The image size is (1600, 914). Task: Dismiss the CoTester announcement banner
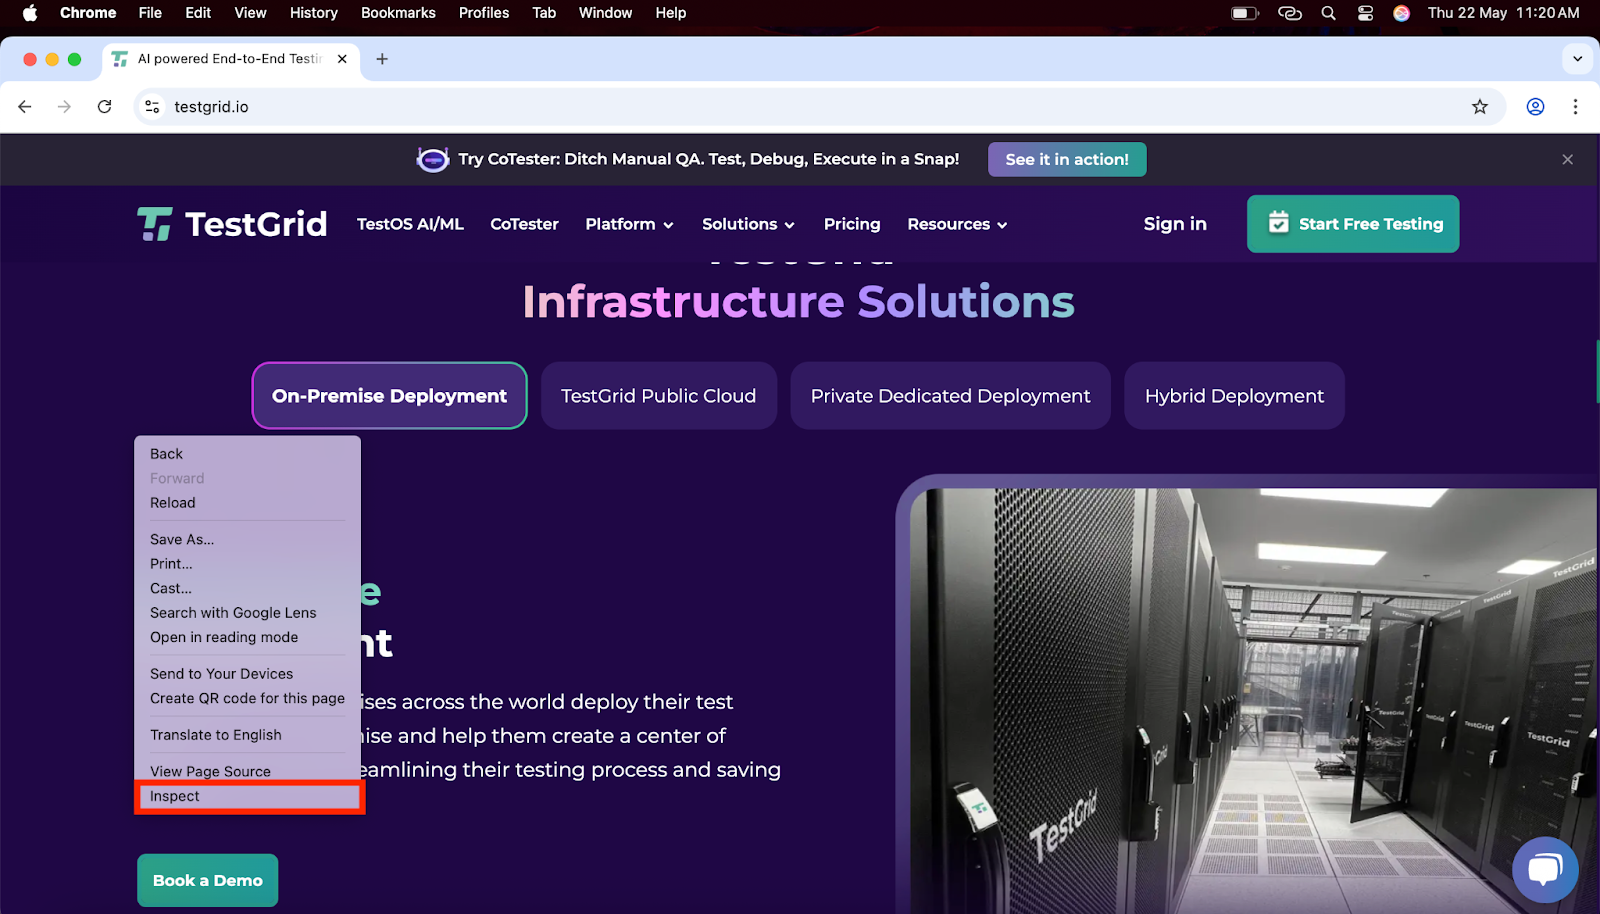(1567, 159)
